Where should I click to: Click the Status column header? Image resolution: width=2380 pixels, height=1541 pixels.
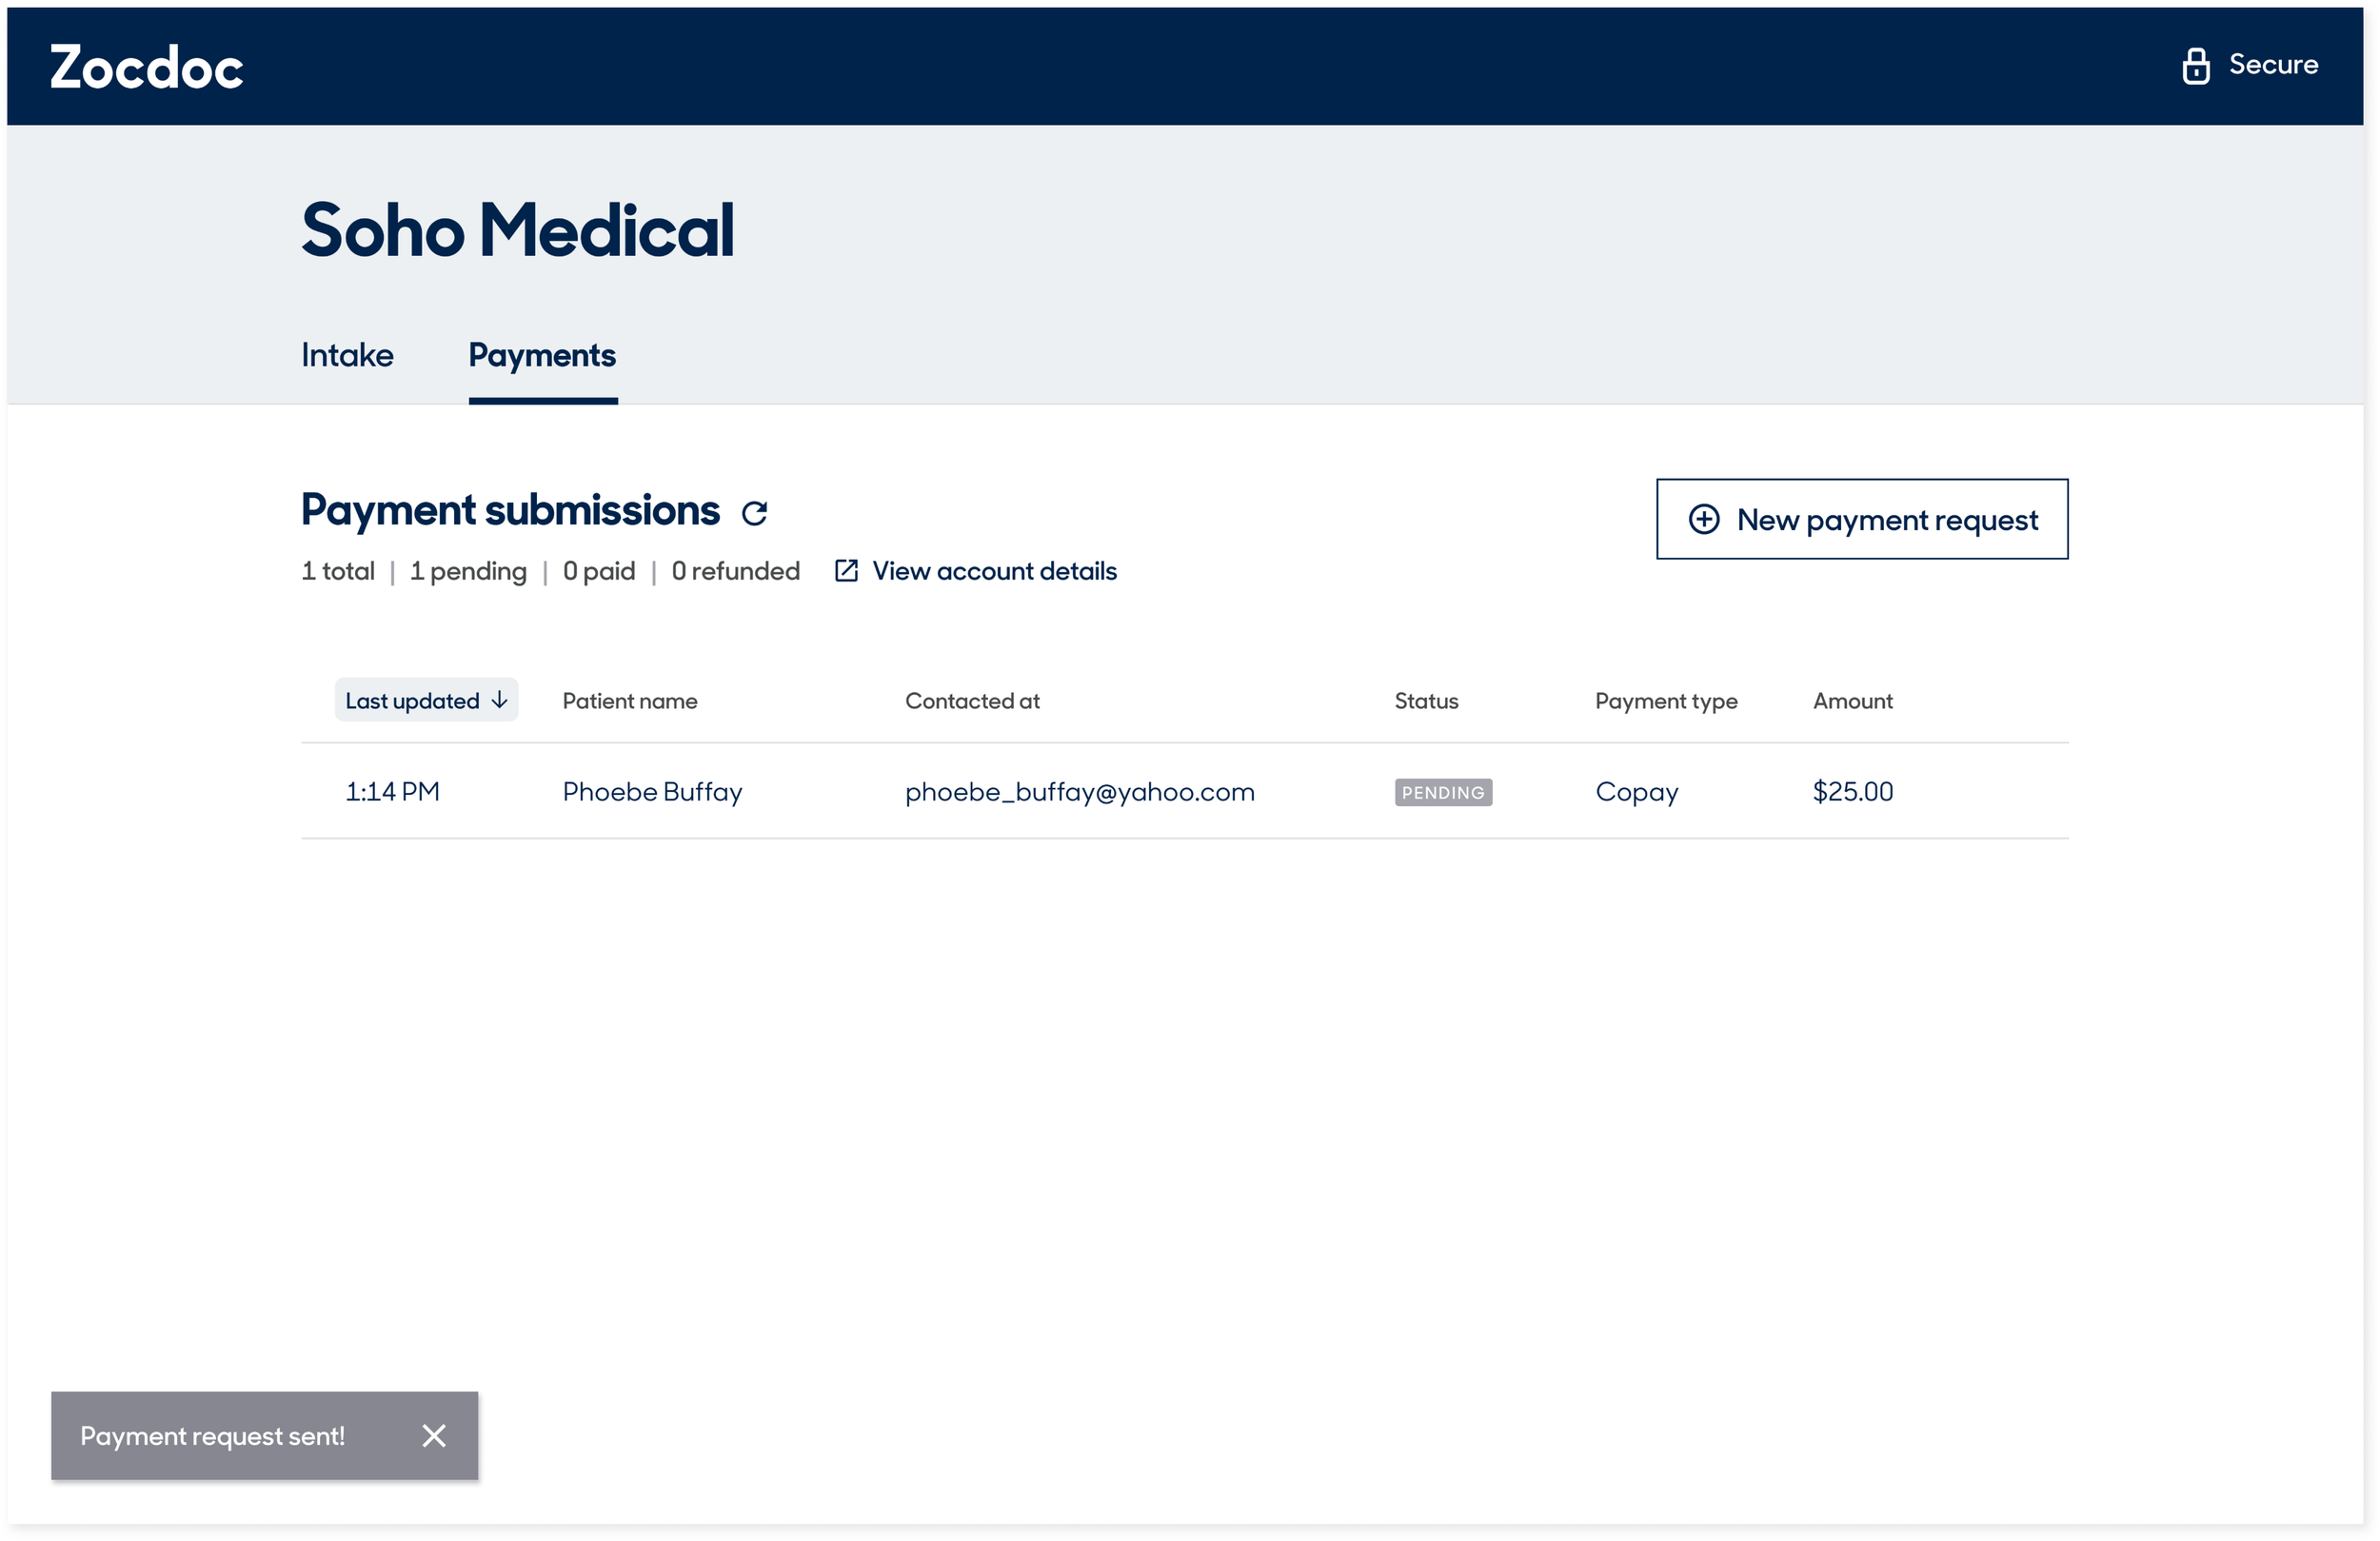click(x=1426, y=701)
